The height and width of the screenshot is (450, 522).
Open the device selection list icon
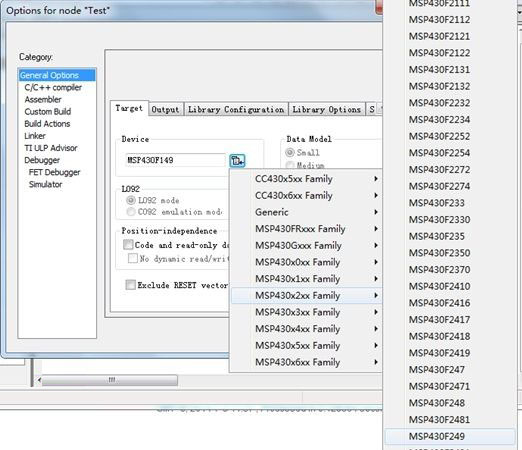pos(237,161)
